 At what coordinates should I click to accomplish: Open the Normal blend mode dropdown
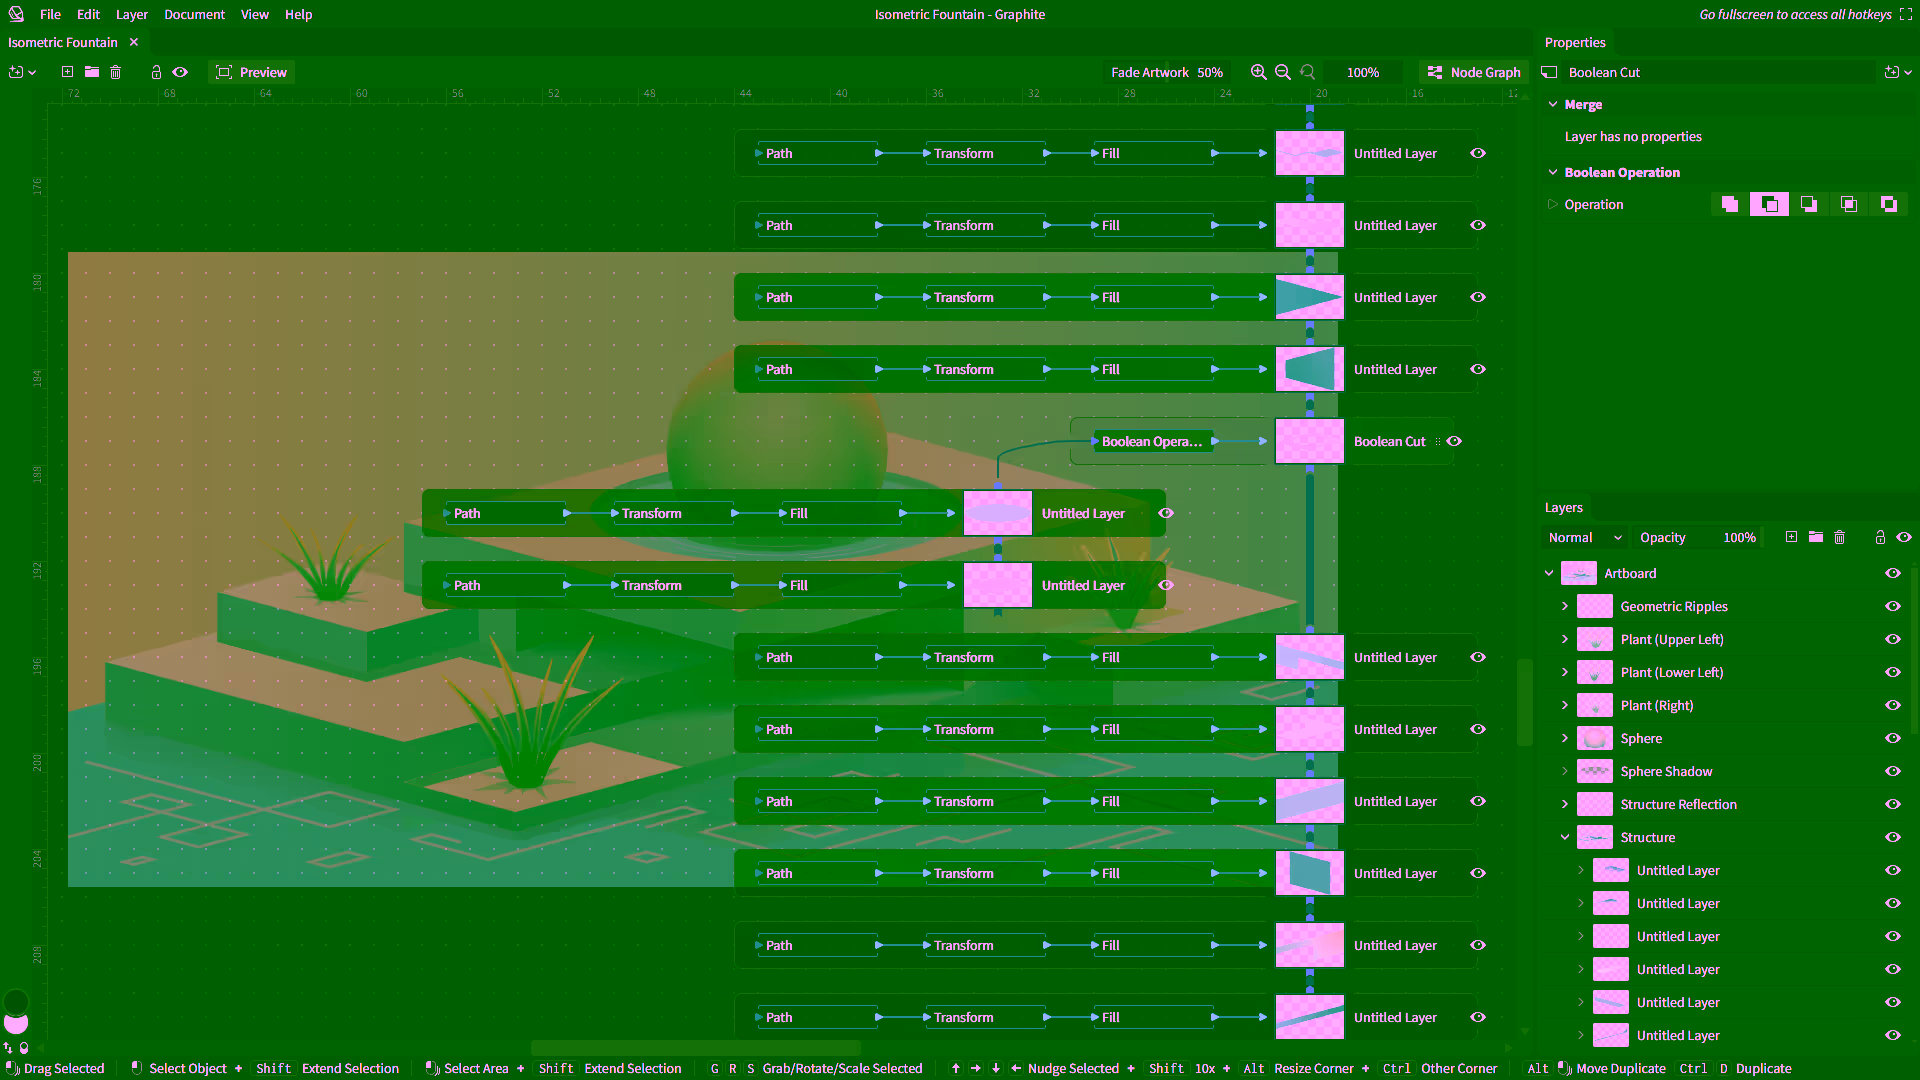[1584, 537]
